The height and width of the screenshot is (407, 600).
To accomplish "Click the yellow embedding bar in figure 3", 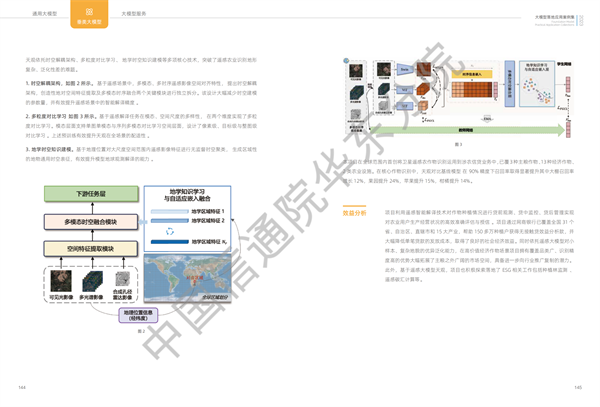I will [472, 74].
